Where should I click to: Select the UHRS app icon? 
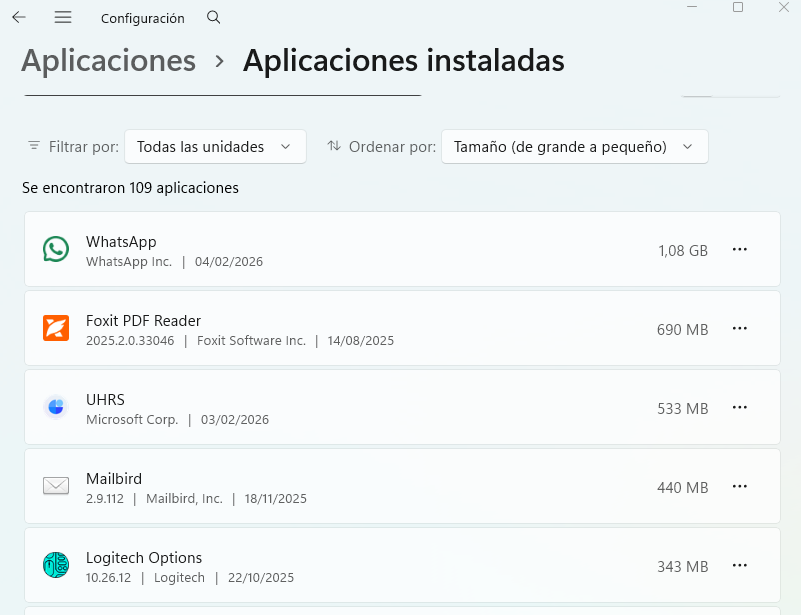click(56, 407)
